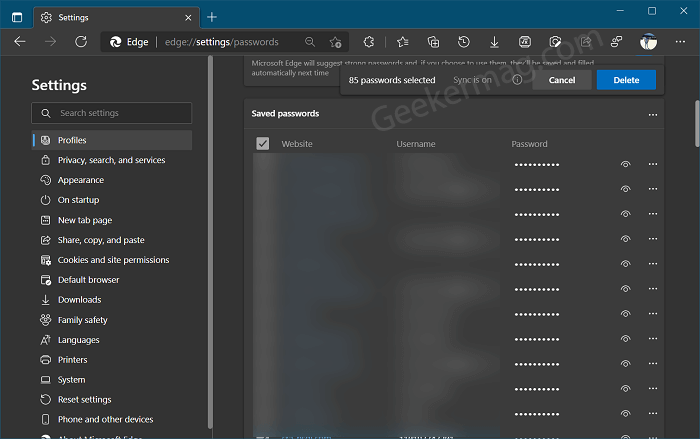Open more actions for first password row
Viewport: 700px width, 439px height.
tap(653, 164)
